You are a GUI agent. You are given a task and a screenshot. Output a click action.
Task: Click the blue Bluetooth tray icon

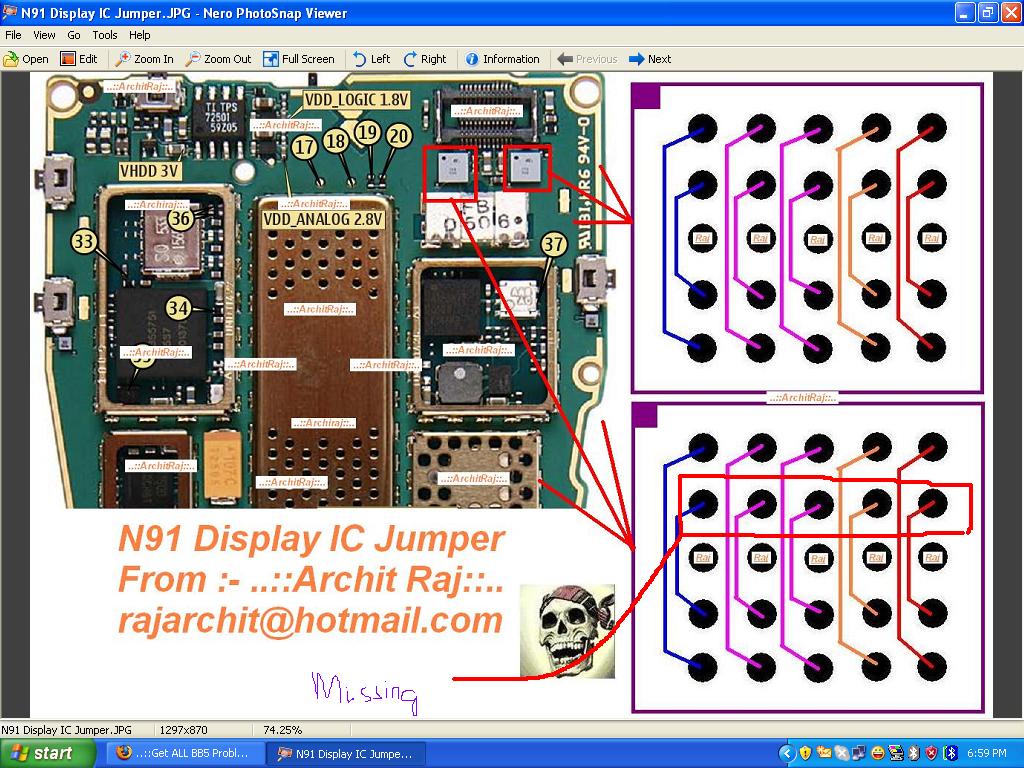tap(951, 754)
